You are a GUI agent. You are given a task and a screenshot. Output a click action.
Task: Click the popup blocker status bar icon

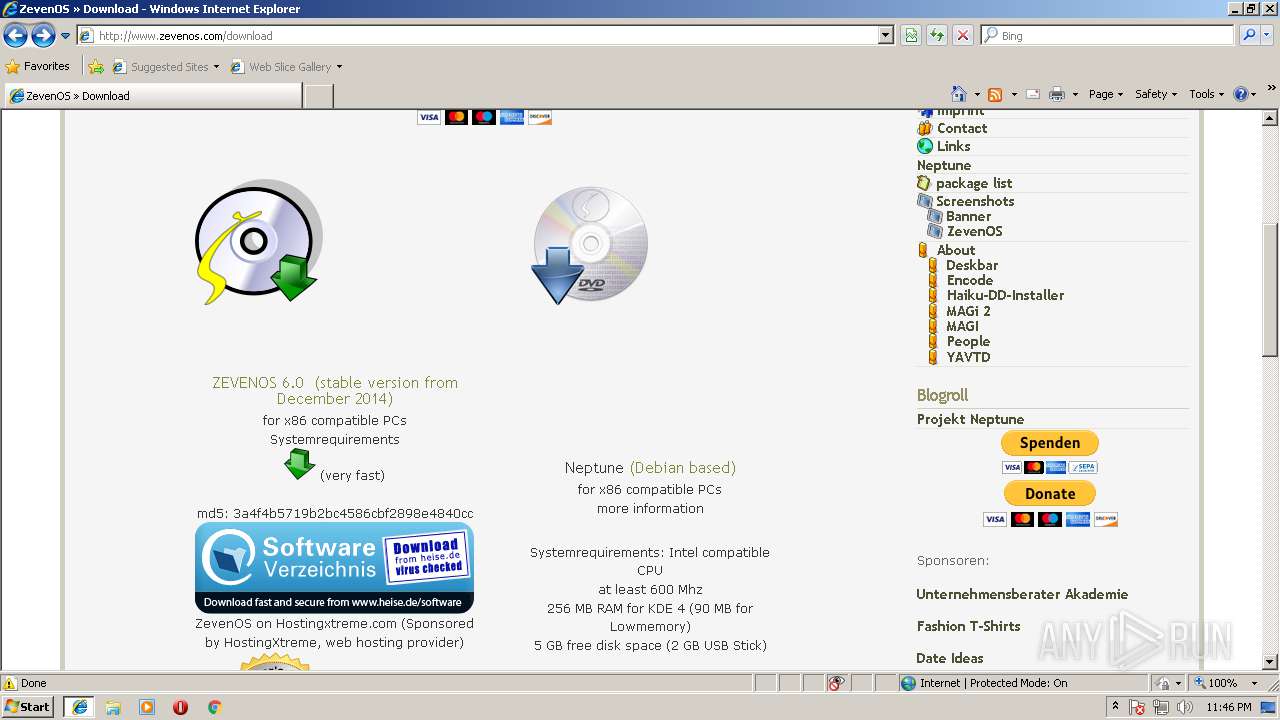(x=836, y=683)
